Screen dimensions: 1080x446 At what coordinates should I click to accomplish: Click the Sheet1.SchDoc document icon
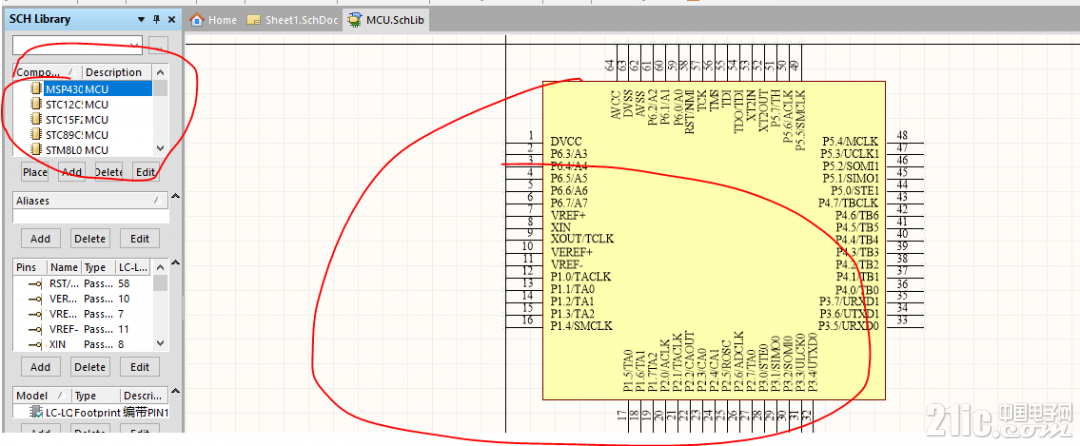(253, 20)
